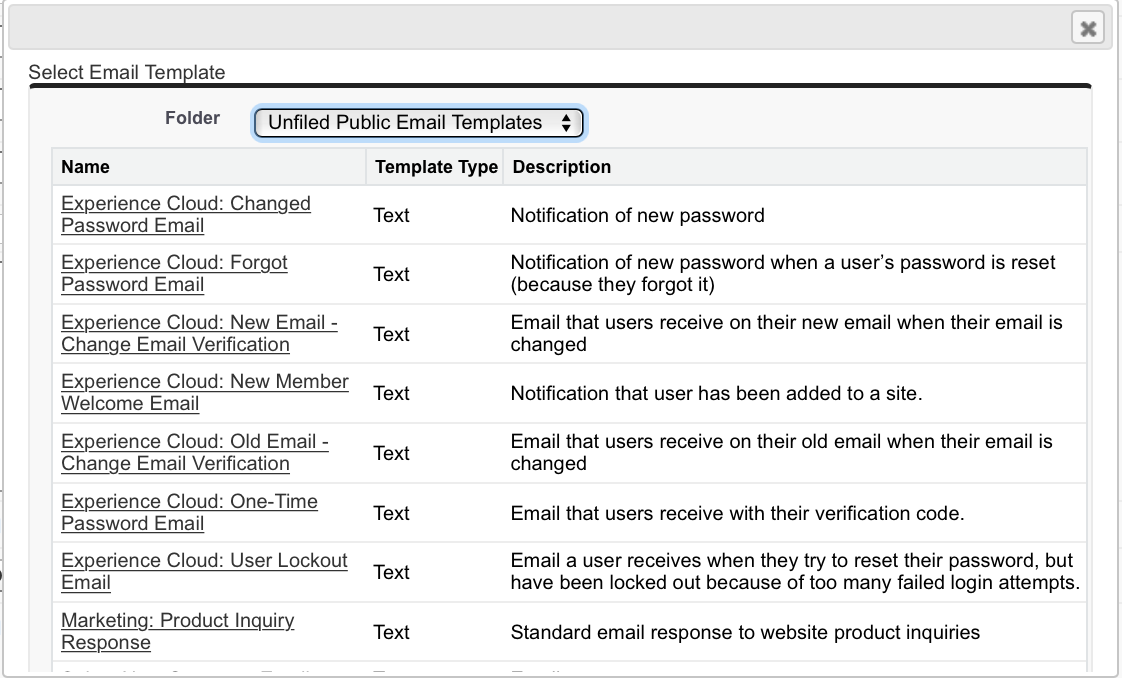Screen dimensions: 1122x678
Task: Click 'Notification that user has been added' text
Action: (716, 393)
